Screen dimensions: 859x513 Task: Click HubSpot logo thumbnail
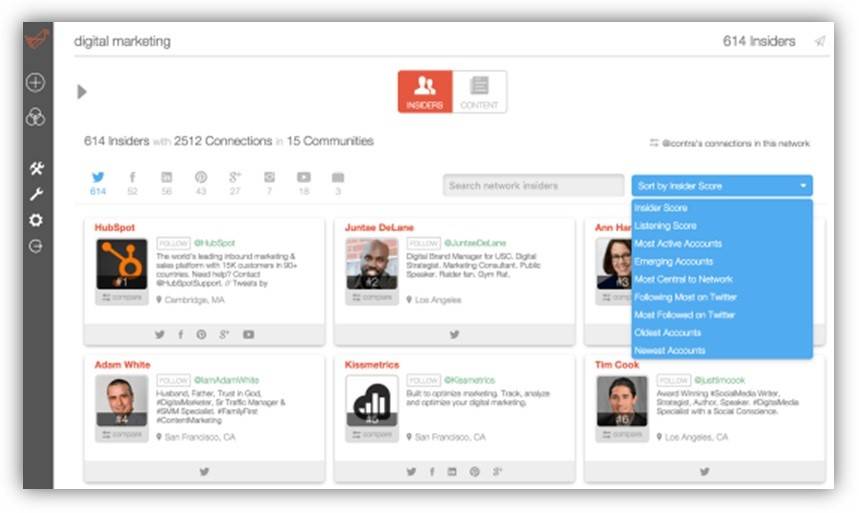pos(122,264)
